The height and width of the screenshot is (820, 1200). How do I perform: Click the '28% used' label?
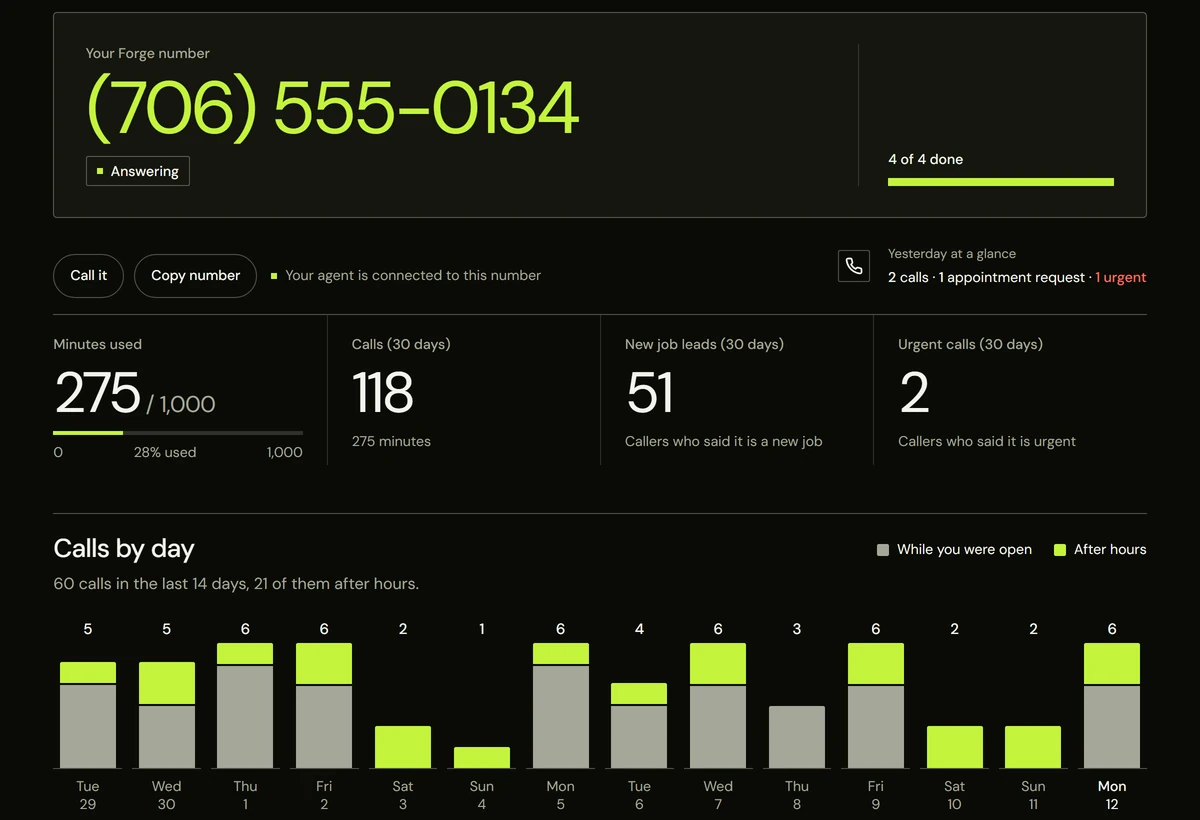(165, 452)
